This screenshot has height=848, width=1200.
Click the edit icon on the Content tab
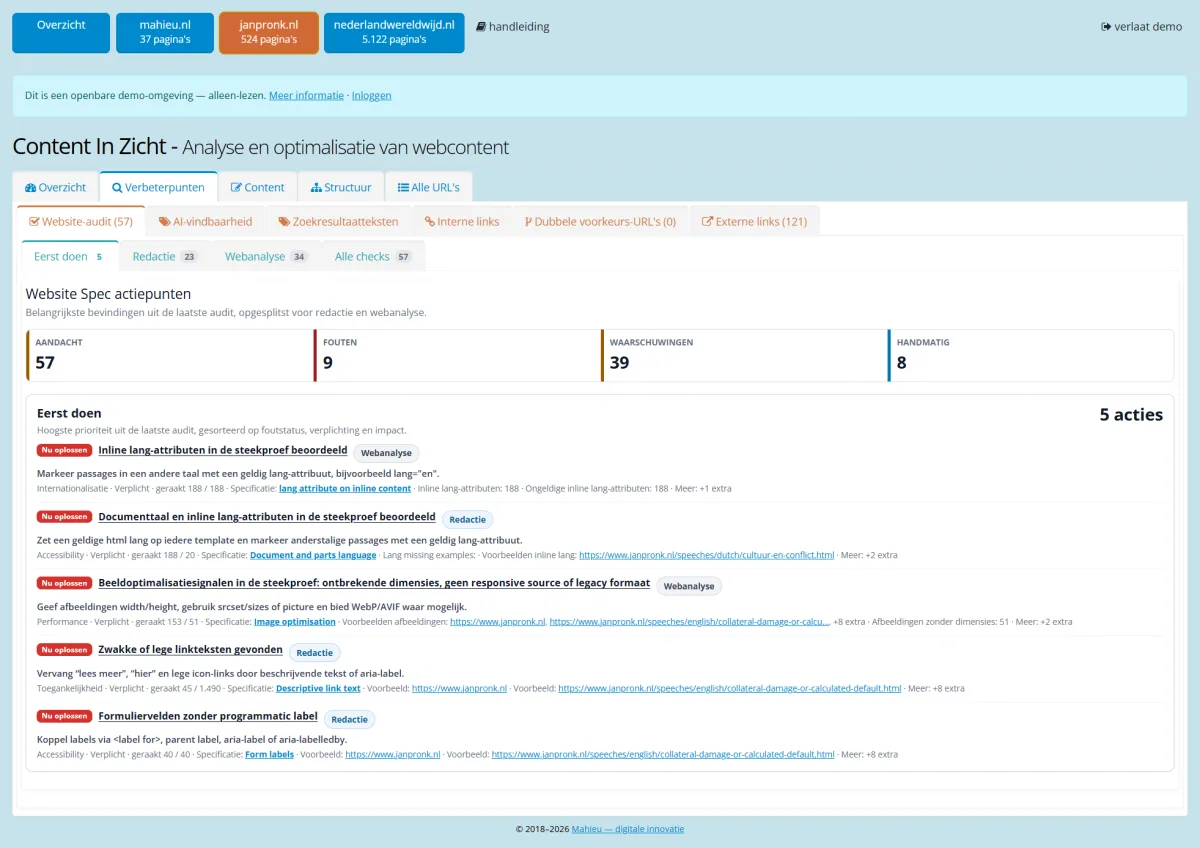point(236,187)
